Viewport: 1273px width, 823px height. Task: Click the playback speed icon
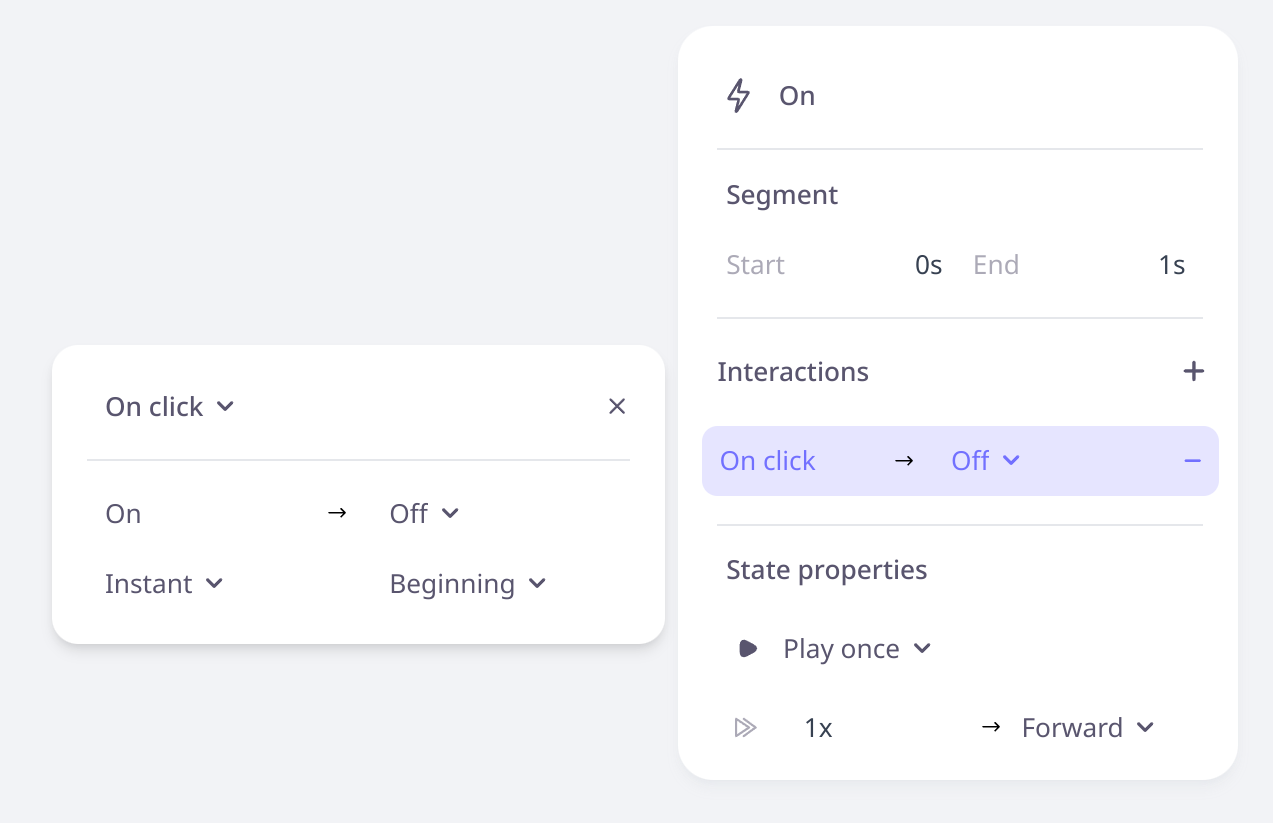(745, 728)
